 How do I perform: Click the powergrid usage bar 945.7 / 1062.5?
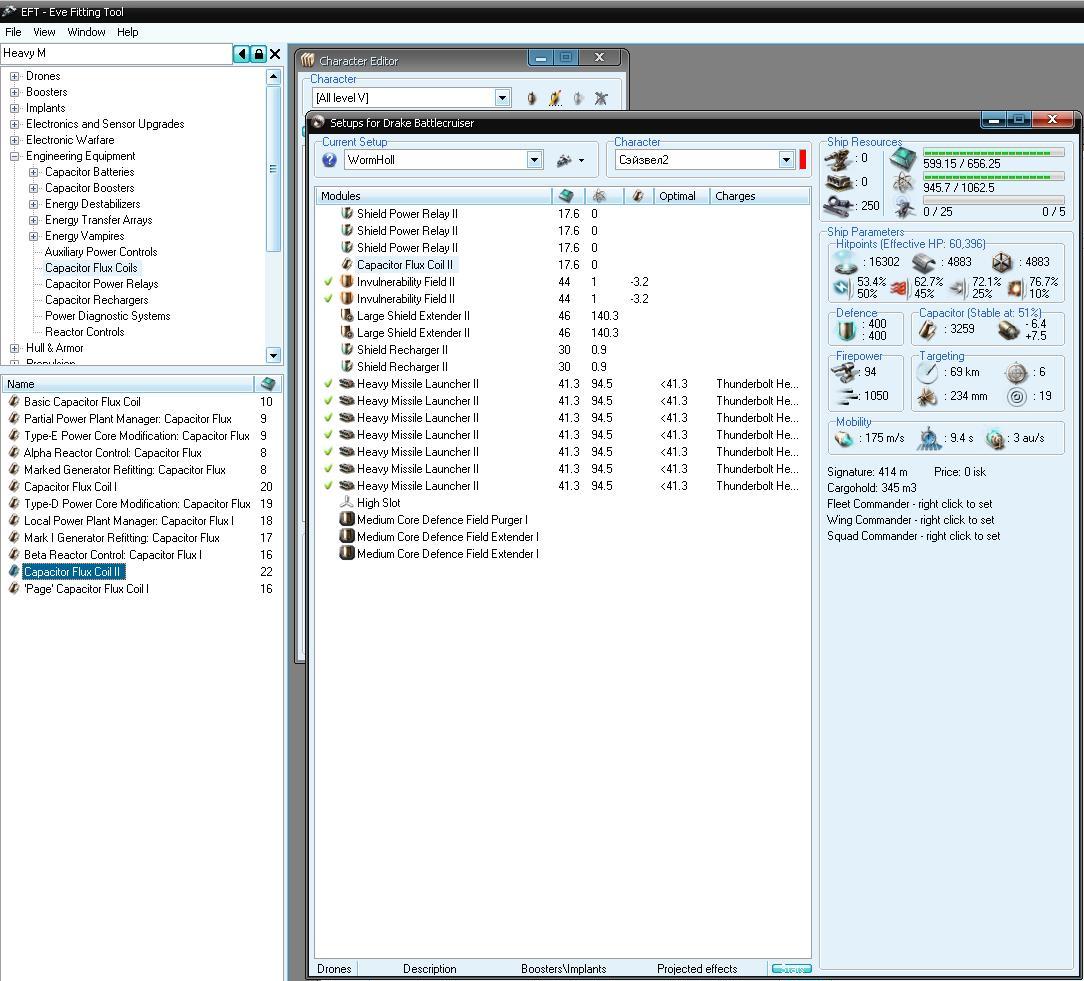[993, 177]
